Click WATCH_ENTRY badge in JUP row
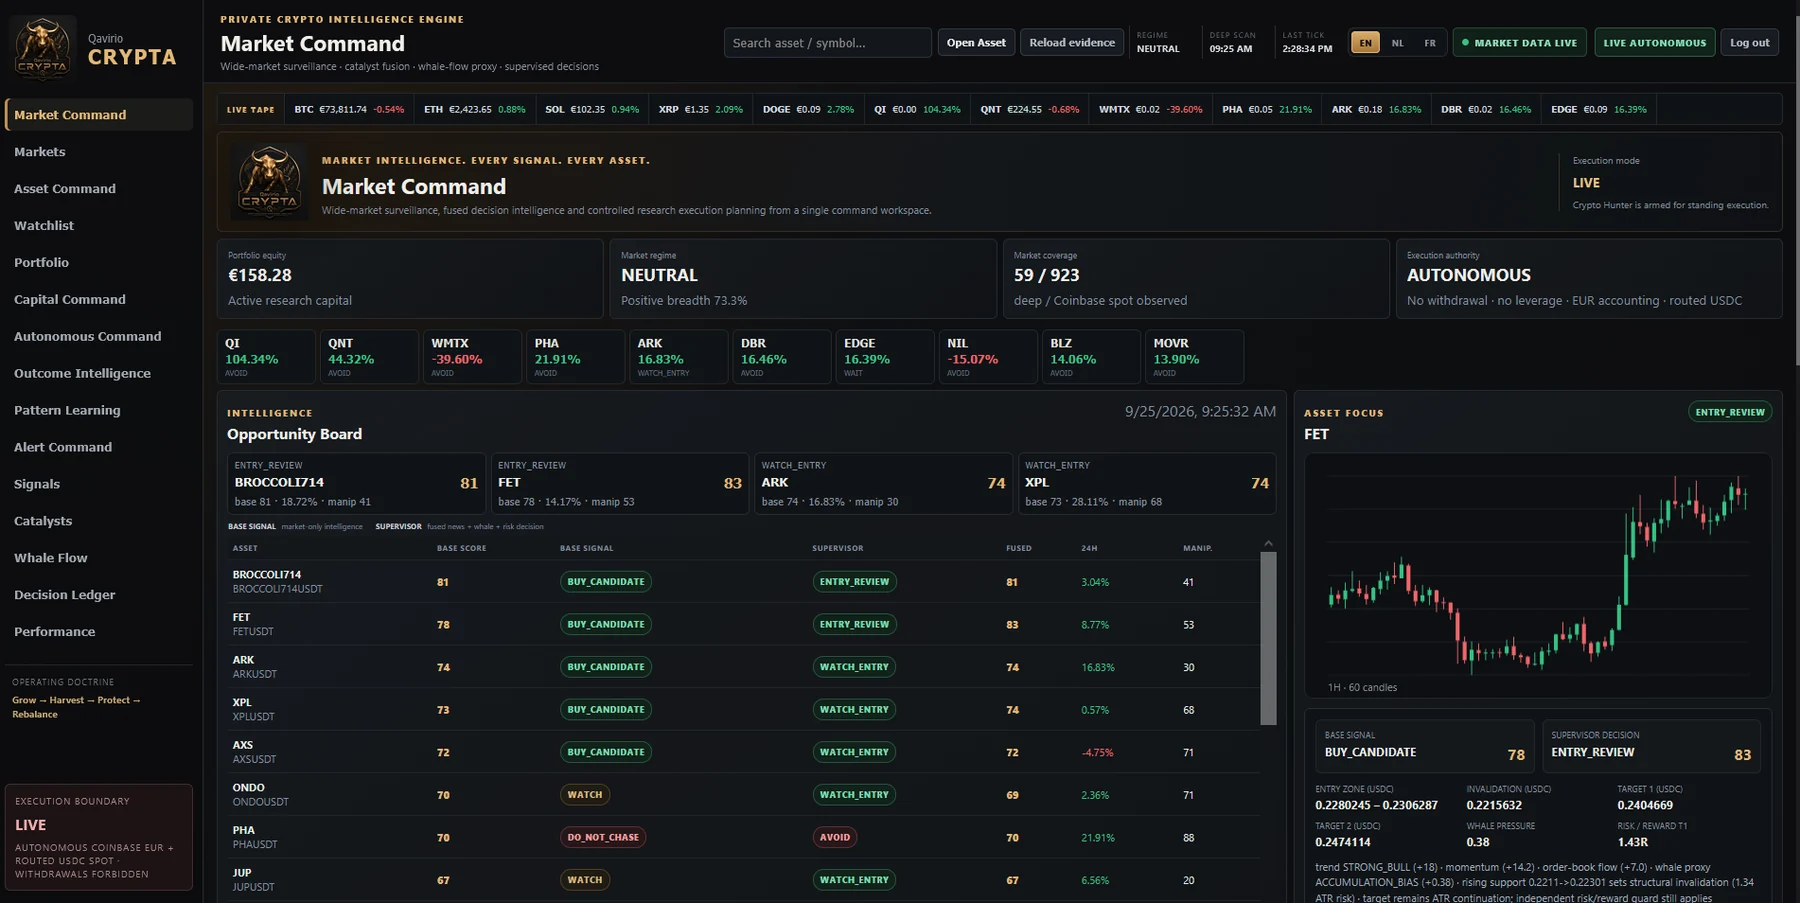This screenshot has height=903, width=1800. (x=854, y=880)
